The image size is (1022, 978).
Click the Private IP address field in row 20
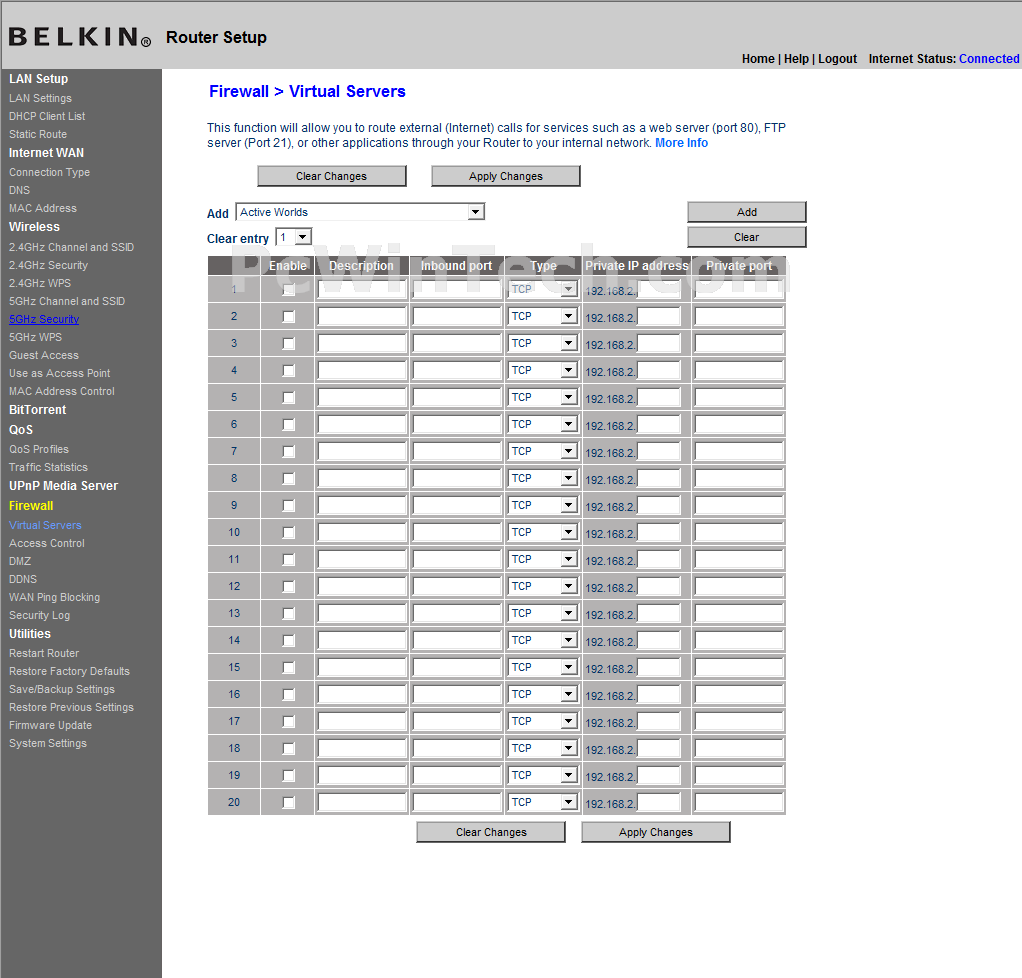pyautogui.click(x=658, y=803)
